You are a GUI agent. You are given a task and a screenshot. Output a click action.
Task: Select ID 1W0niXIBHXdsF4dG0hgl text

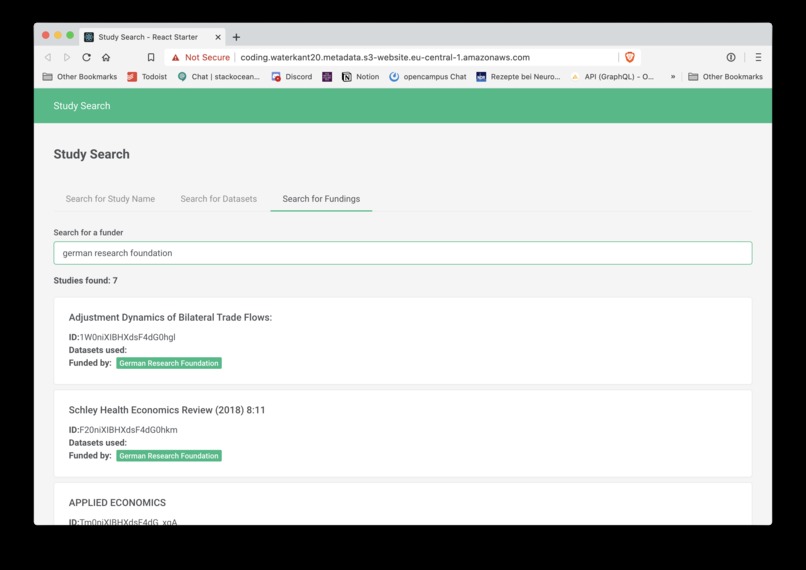(x=122, y=337)
